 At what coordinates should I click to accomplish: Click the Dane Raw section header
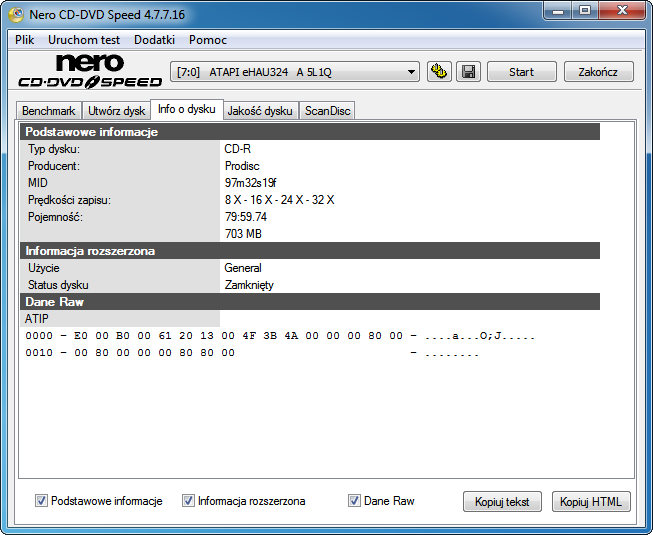[310, 302]
